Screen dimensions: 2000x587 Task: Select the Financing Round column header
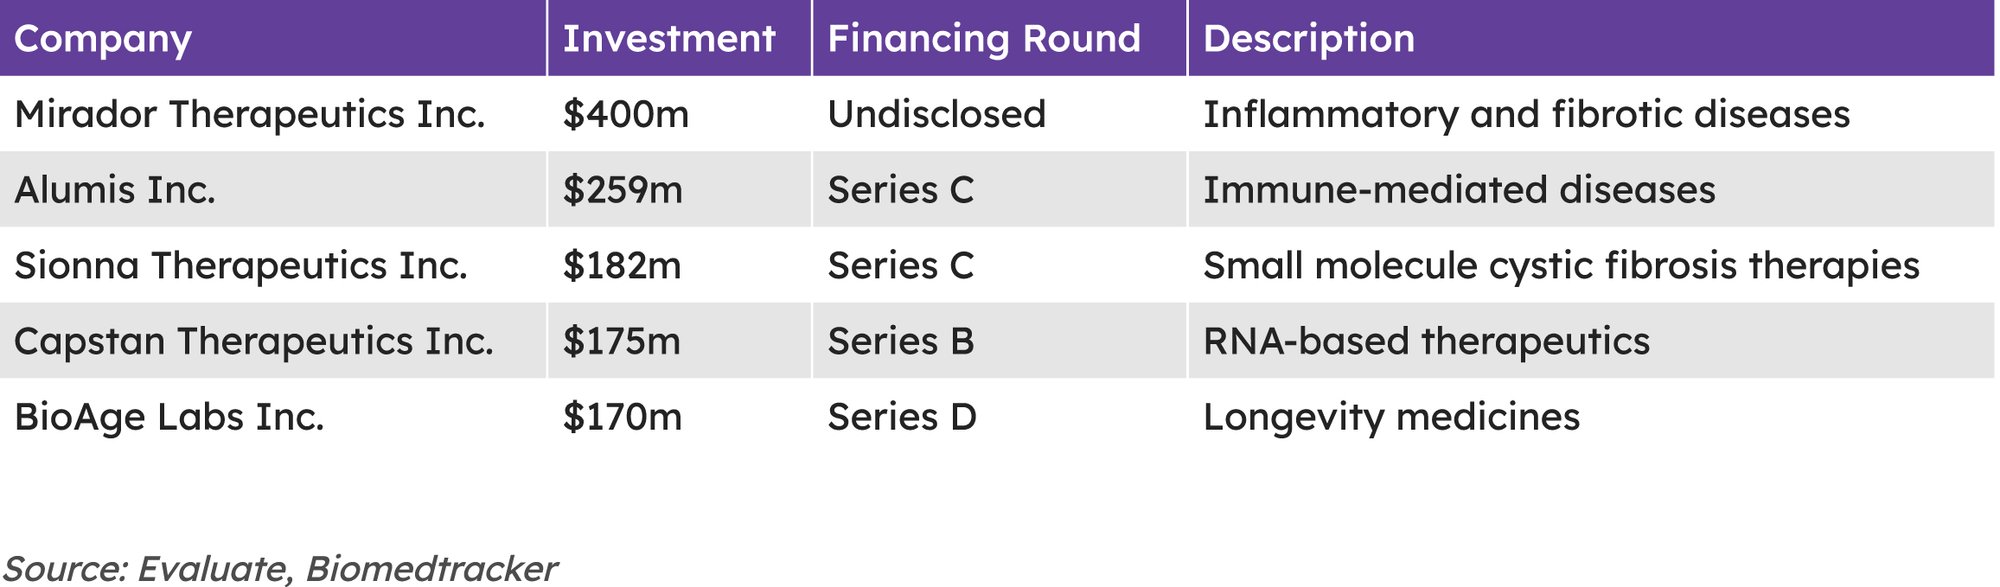[984, 39]
